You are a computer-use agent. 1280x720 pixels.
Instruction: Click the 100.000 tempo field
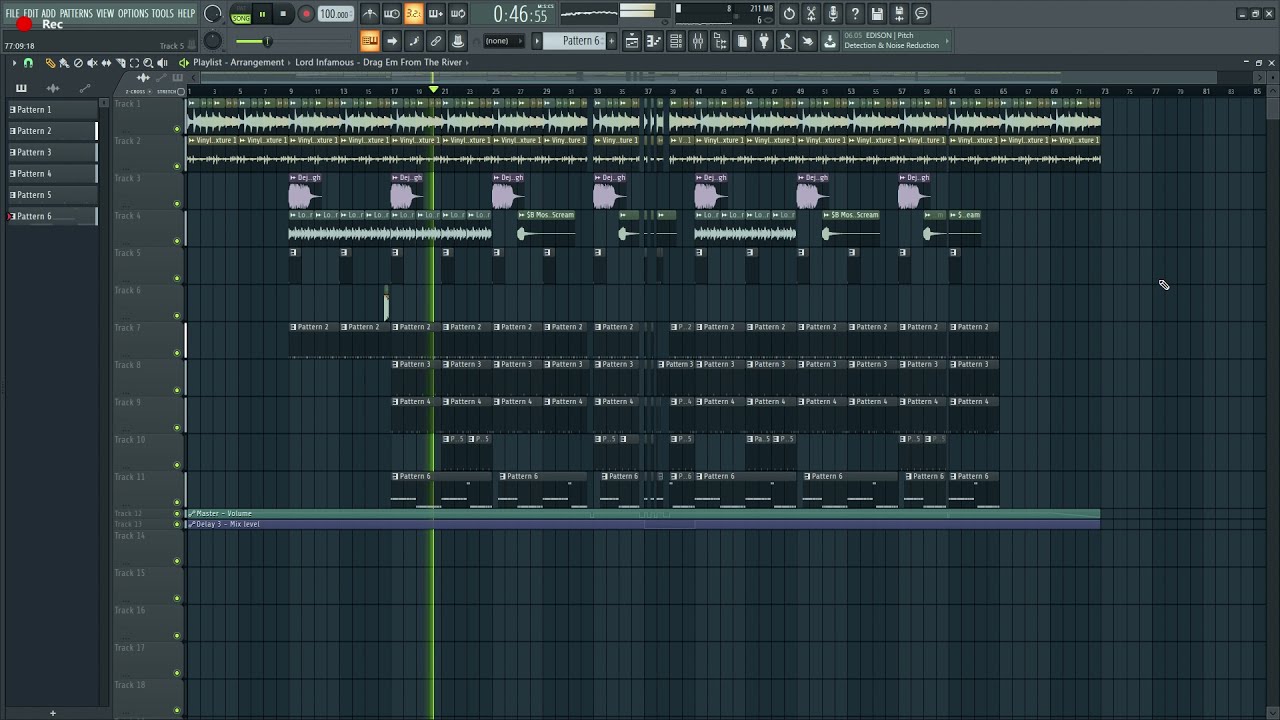point(335,14)
